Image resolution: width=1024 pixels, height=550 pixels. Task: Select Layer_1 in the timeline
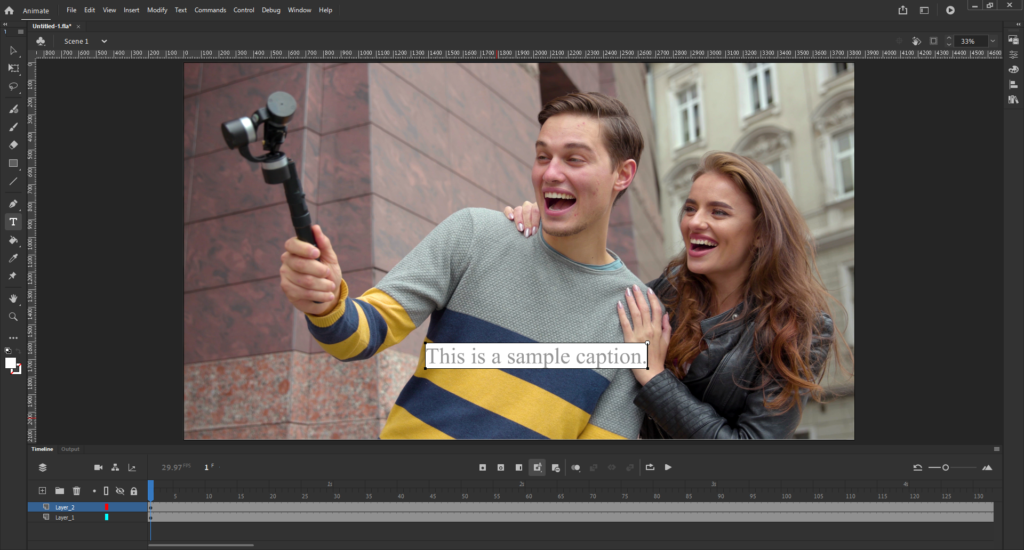click(65, 517)
